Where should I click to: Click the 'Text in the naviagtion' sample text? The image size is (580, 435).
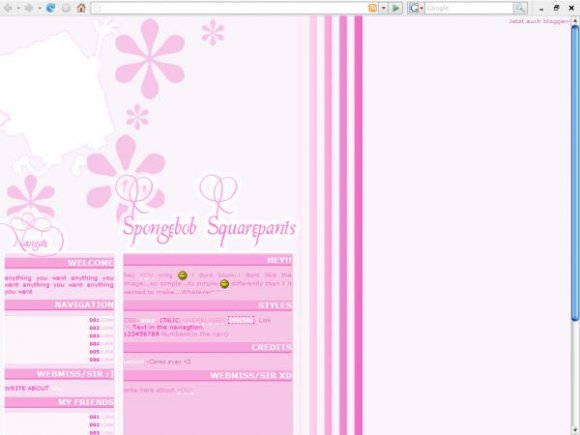coord(168,327)
